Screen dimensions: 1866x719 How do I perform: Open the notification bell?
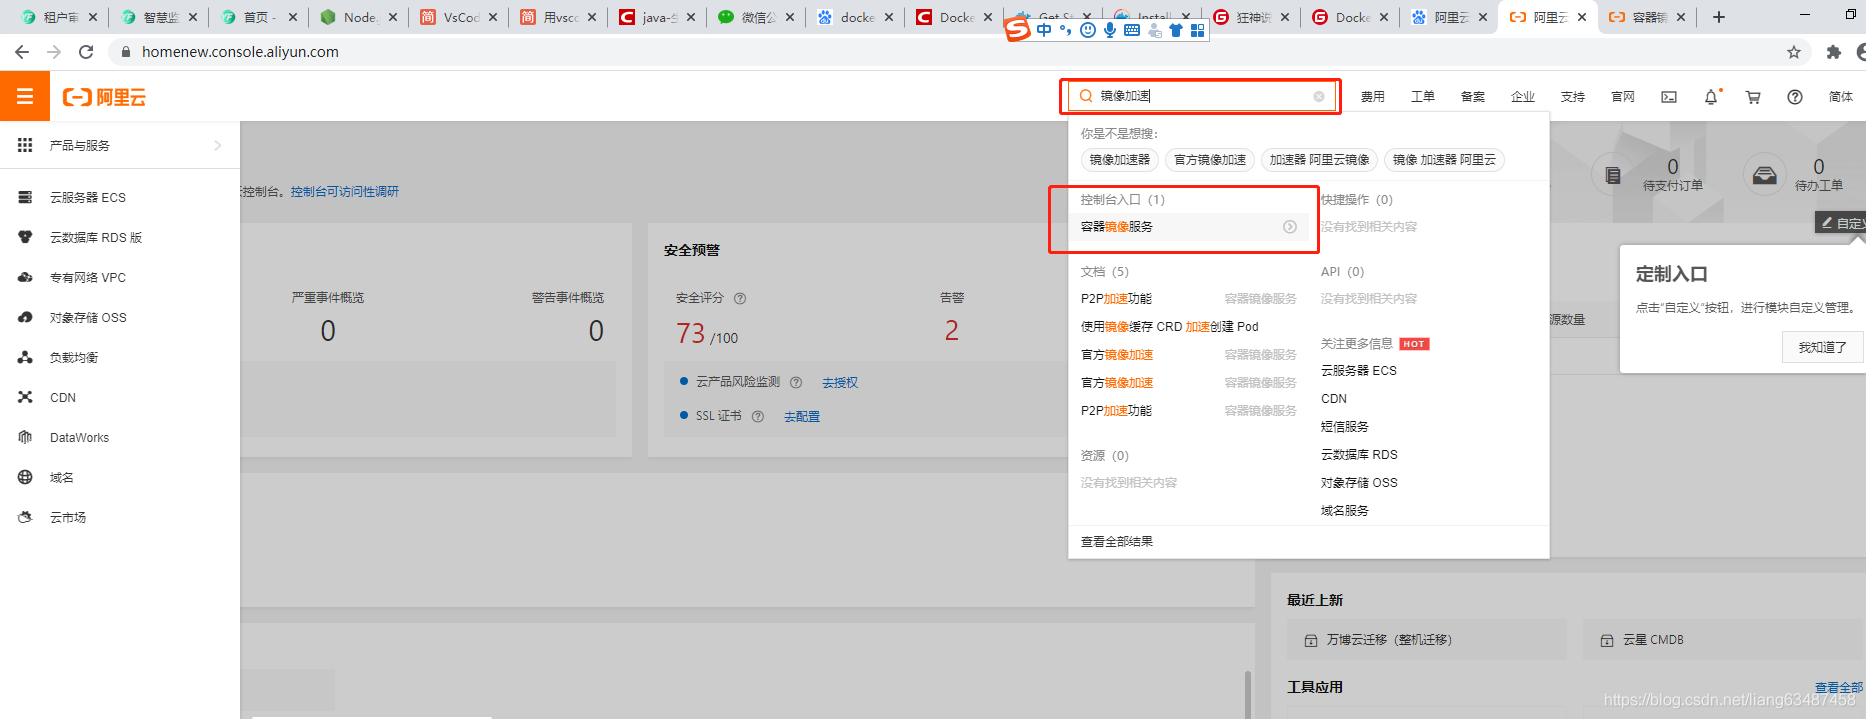tap(1711, 97)
